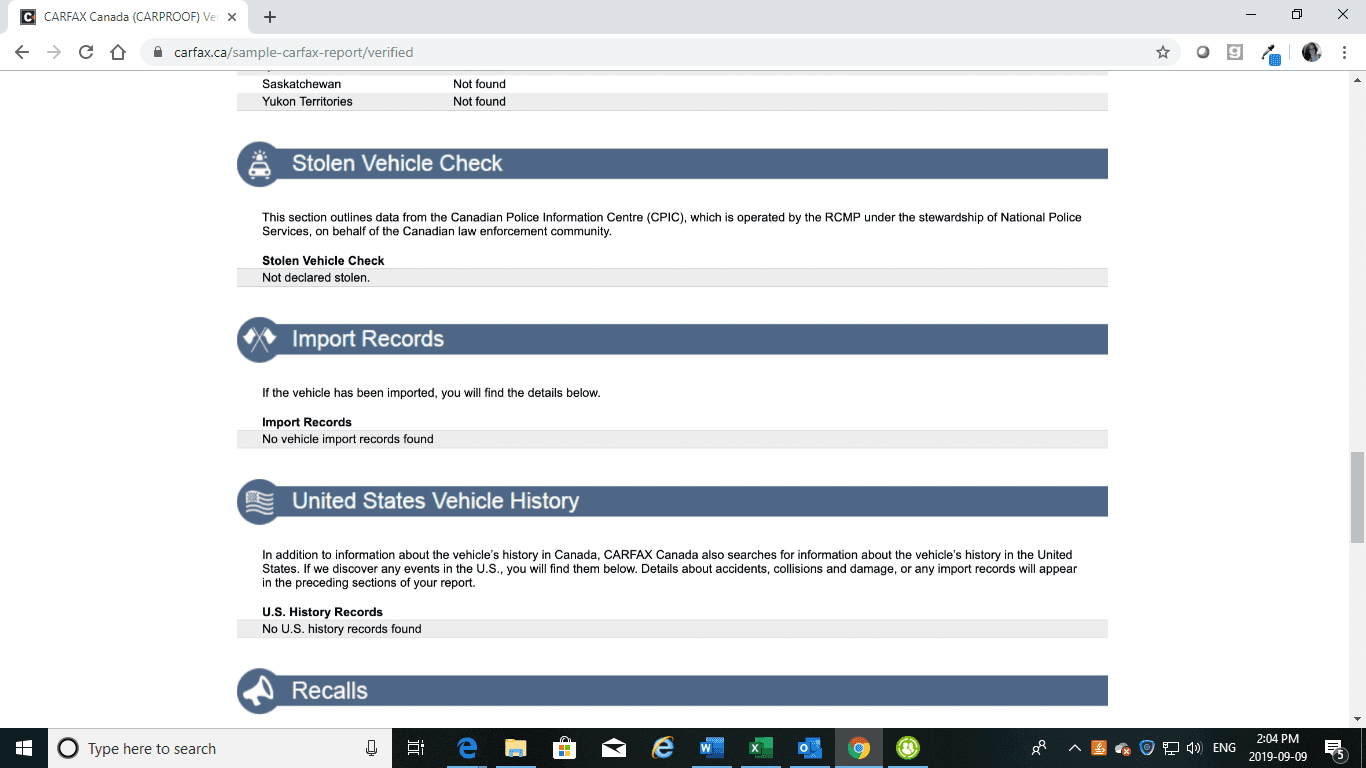Open the Chrome three-dot menu
The height and width of the screenshot is (768, 1366).
1343,52
